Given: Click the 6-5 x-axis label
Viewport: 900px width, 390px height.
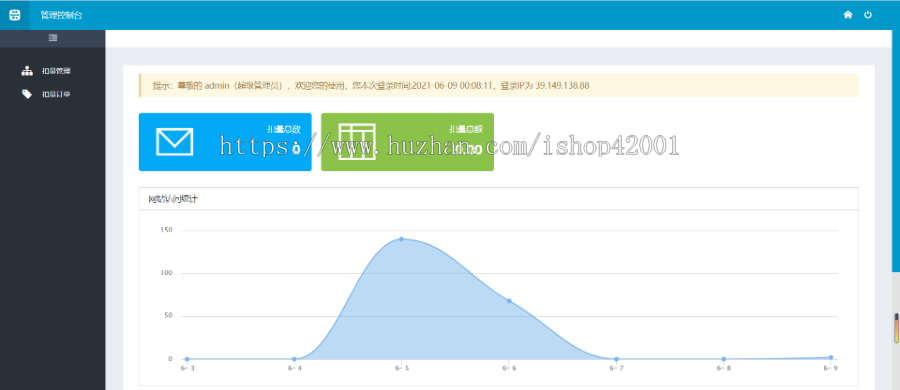Looking at the screenshot, I should (402, 368).
